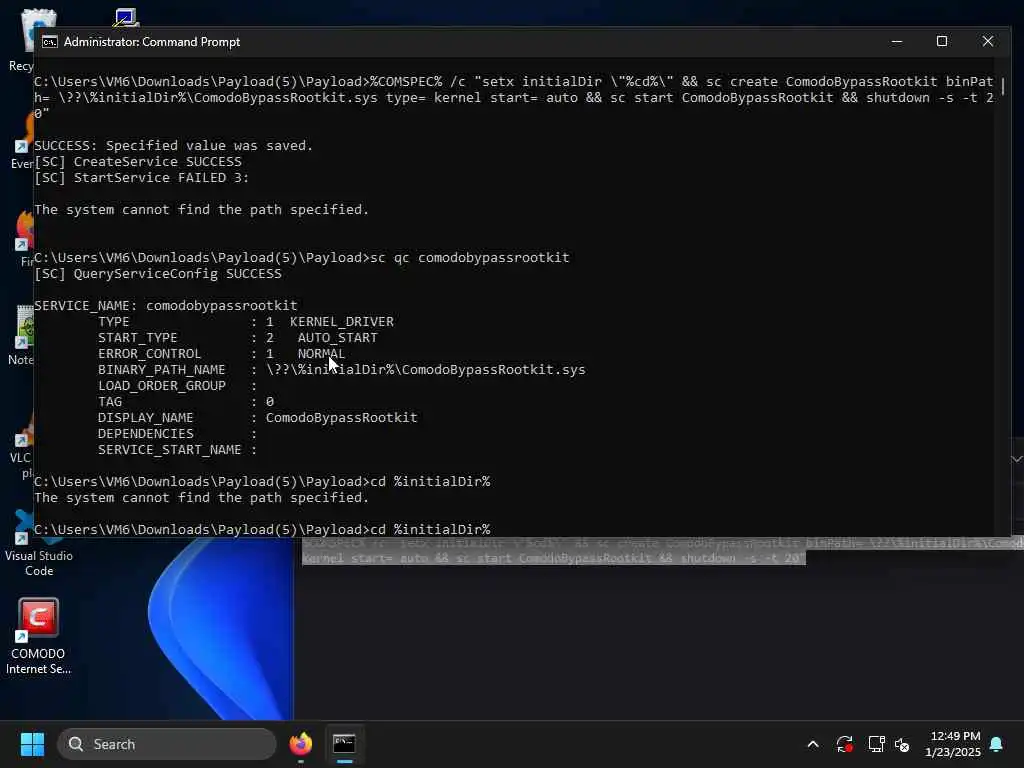Open the Windows Start menu
This screenshot has width=1024, height=768.
(x=32, y=744)
